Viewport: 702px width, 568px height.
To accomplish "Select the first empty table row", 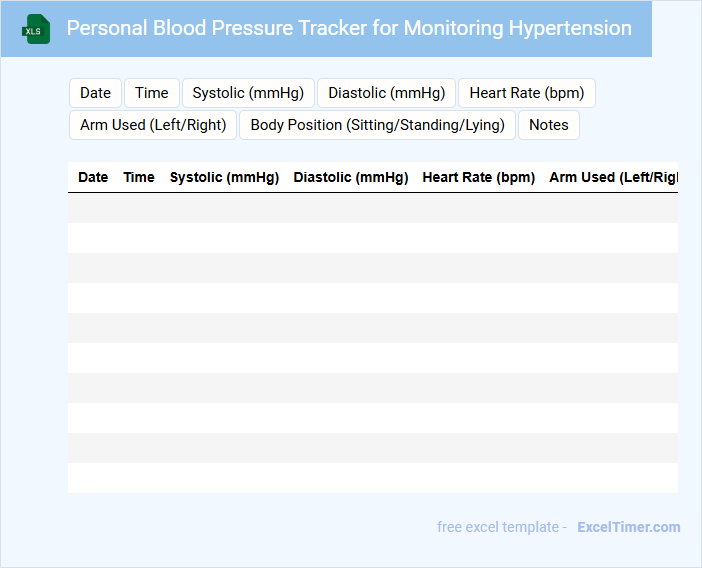I will [x=372, y=208].
